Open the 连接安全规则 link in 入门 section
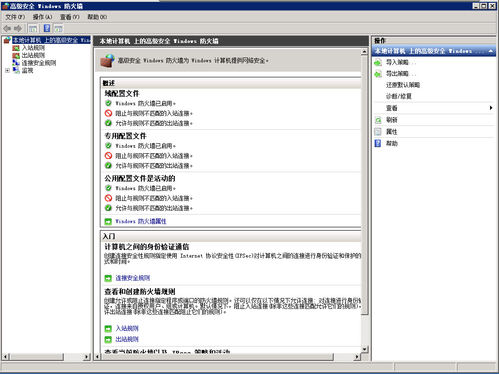Viewport: 499px width, 374px height. pos(133,278)
